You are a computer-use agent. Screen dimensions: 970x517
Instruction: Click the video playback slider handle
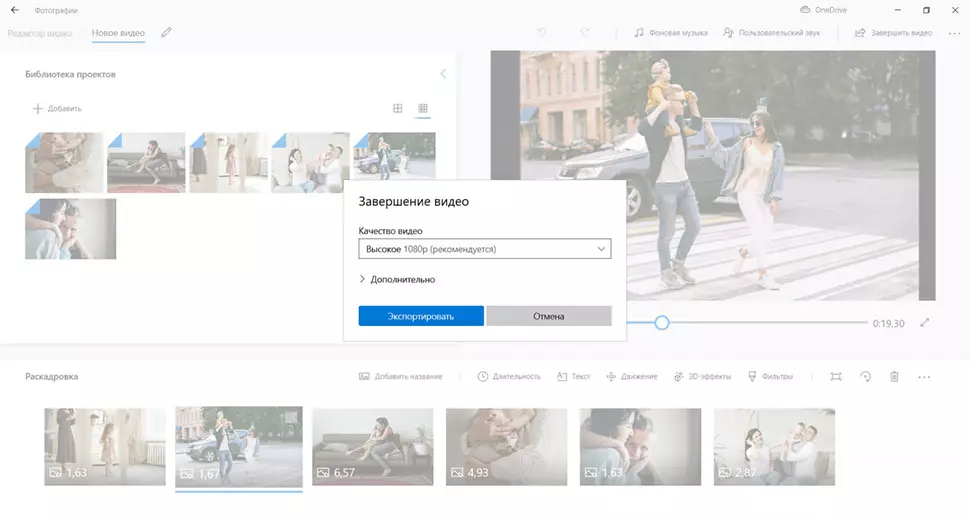[x=661, y=323]
